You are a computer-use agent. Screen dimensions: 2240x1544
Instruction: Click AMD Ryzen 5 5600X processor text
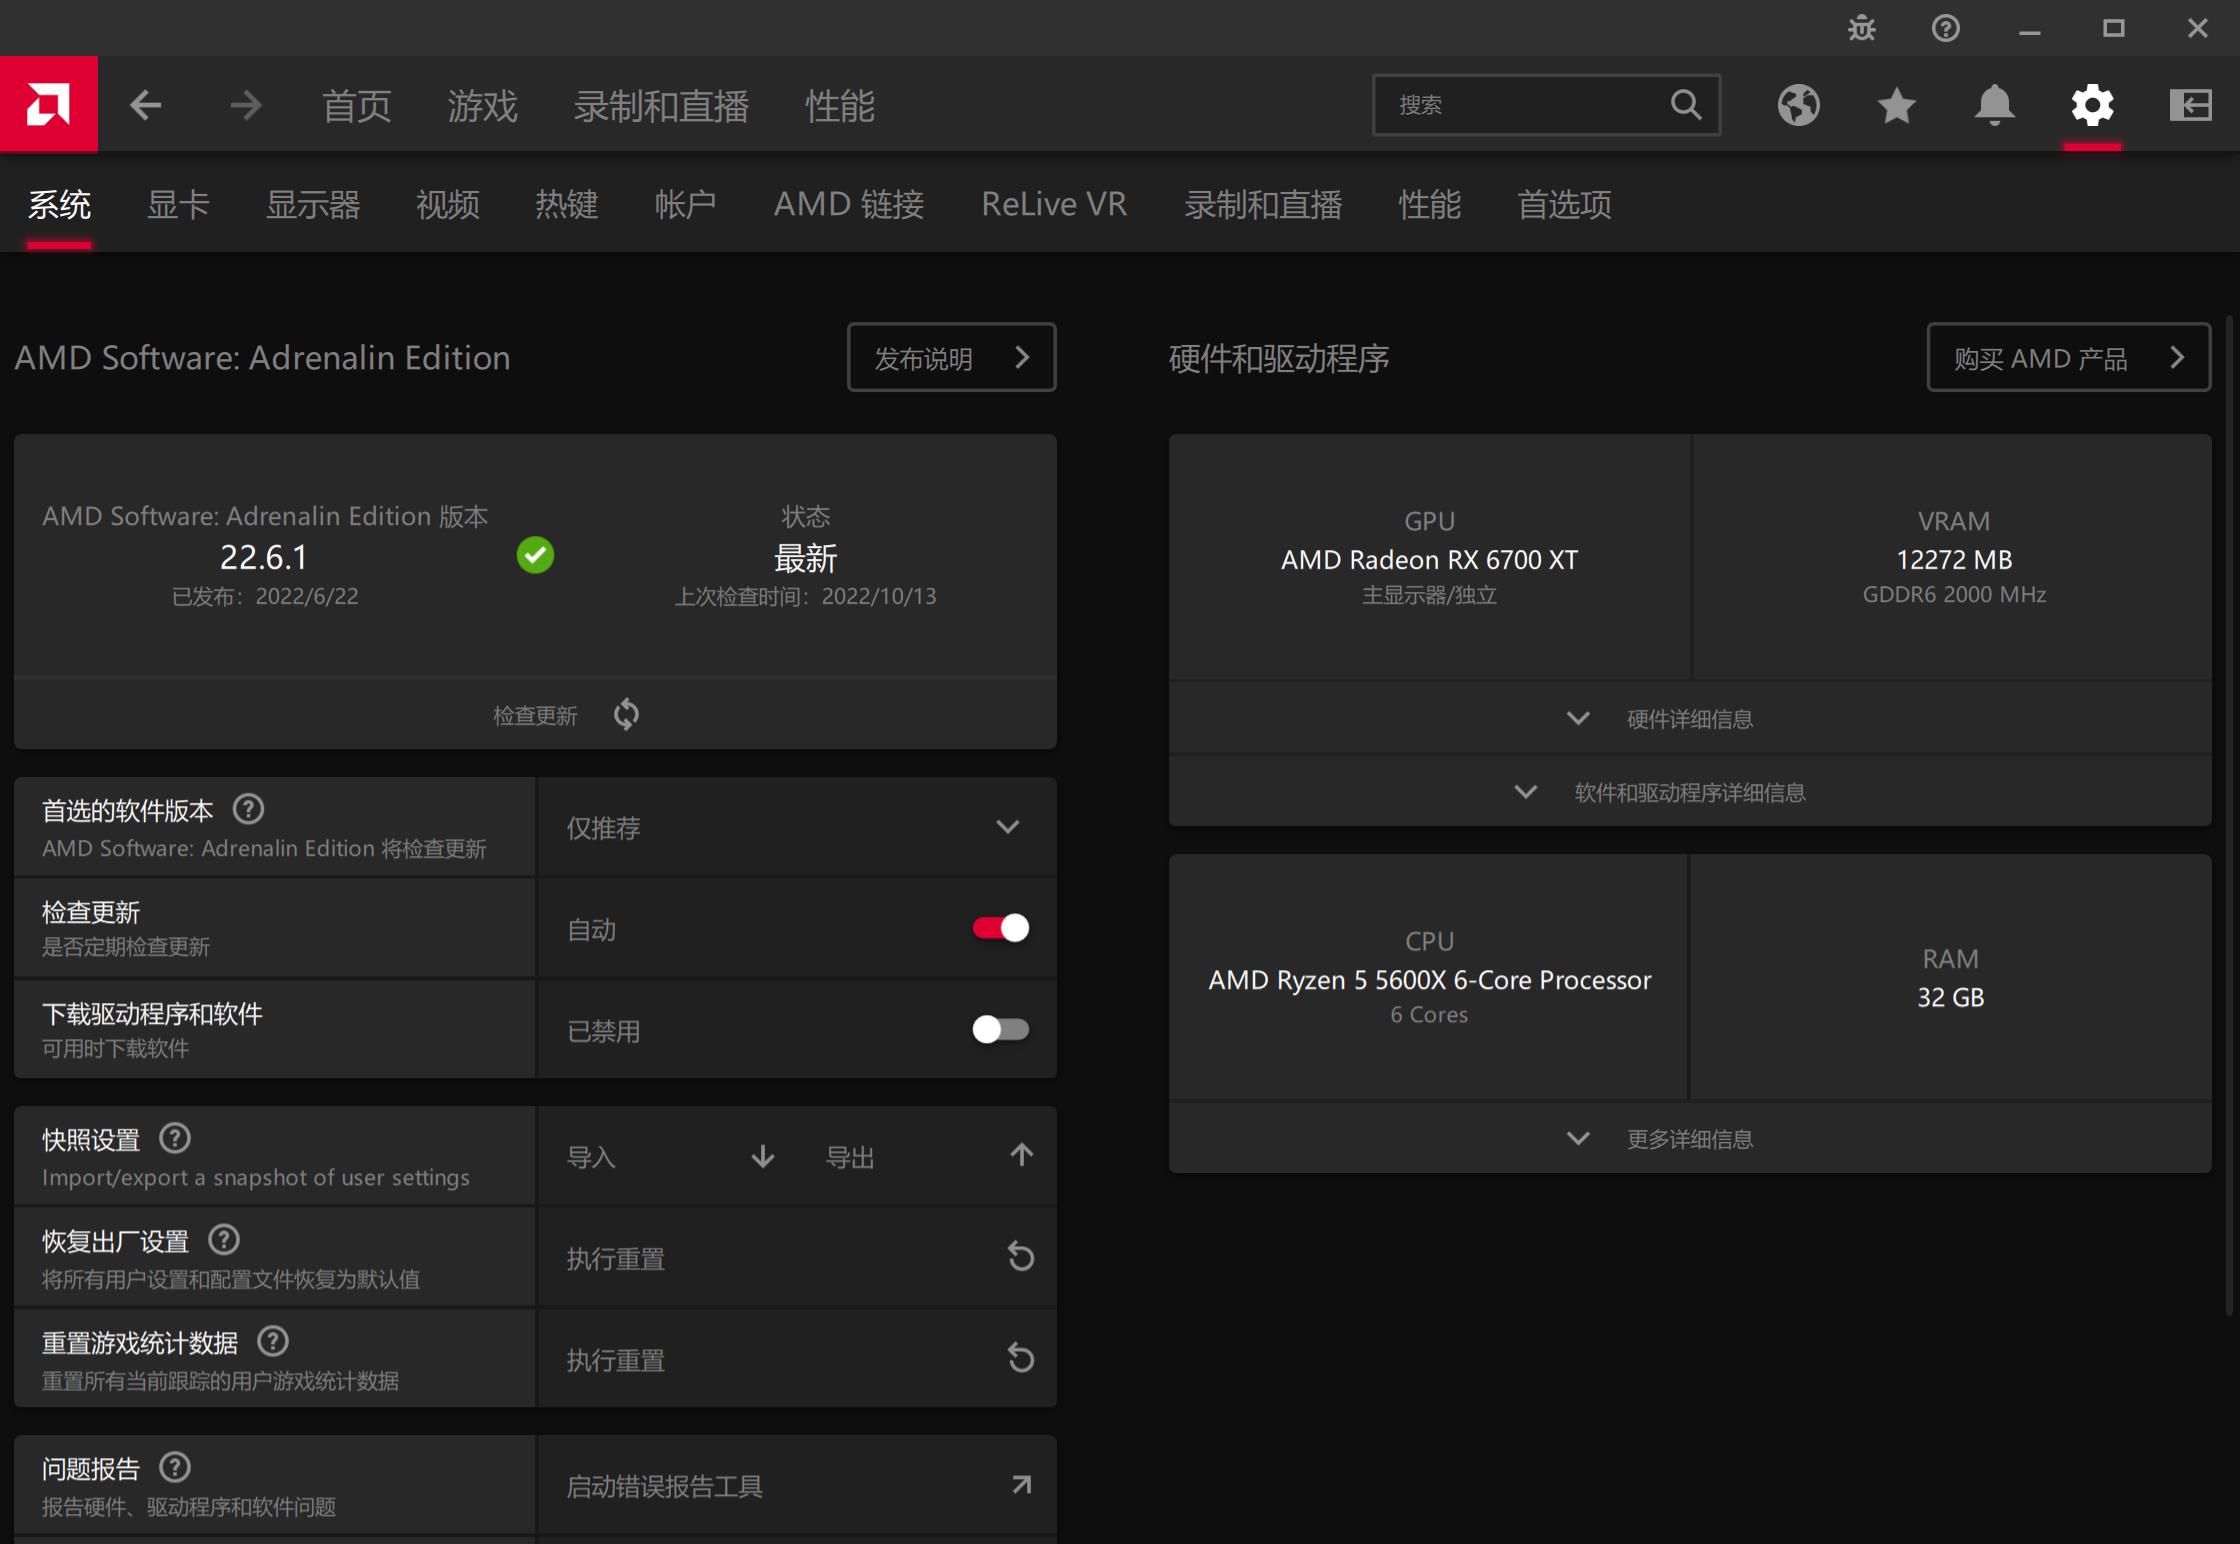1429,980
